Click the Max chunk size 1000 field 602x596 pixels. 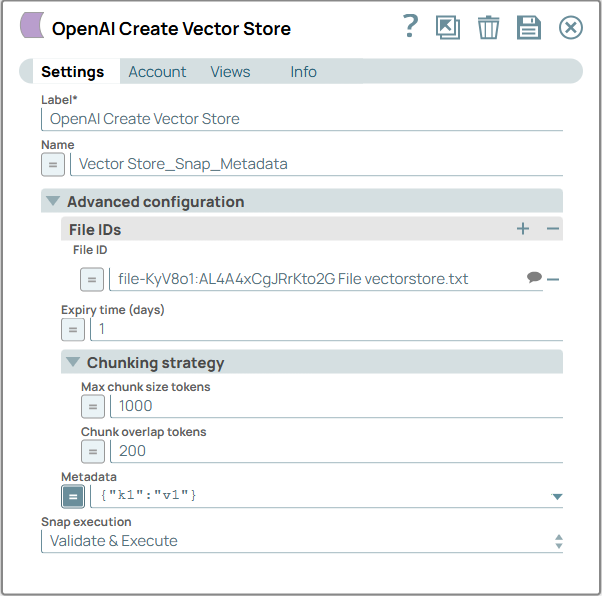click(337, 406)
